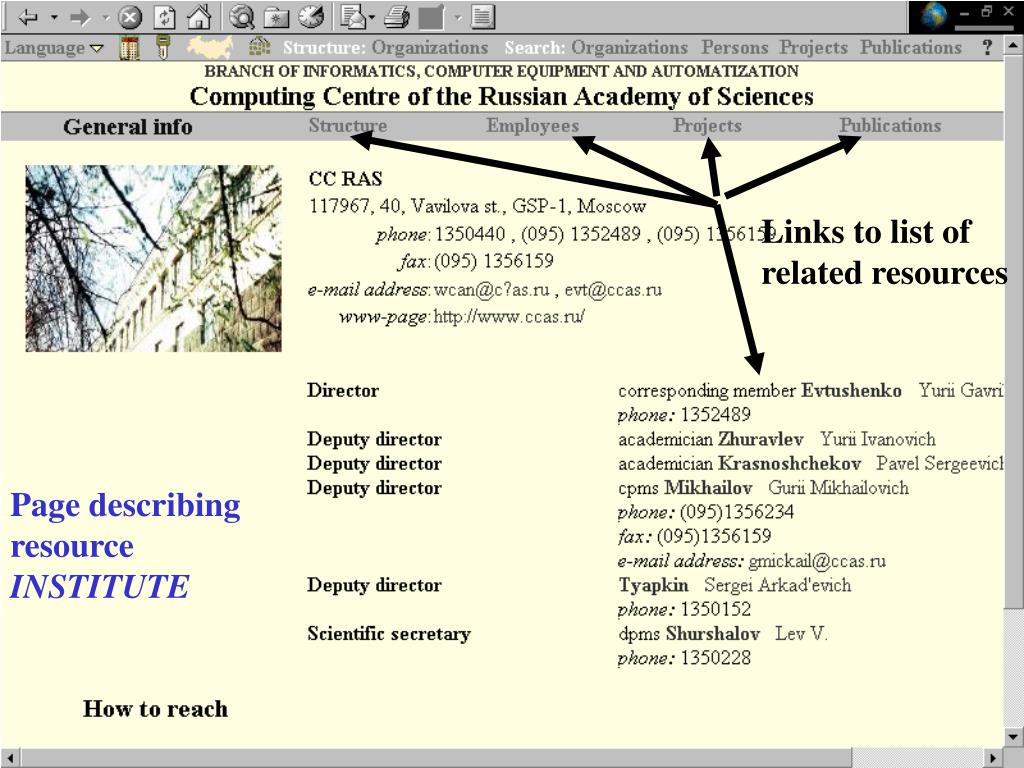Click the key icon in the site toolbar
The width and height of the screenshot is (1024, 768).
click(163, 48)
